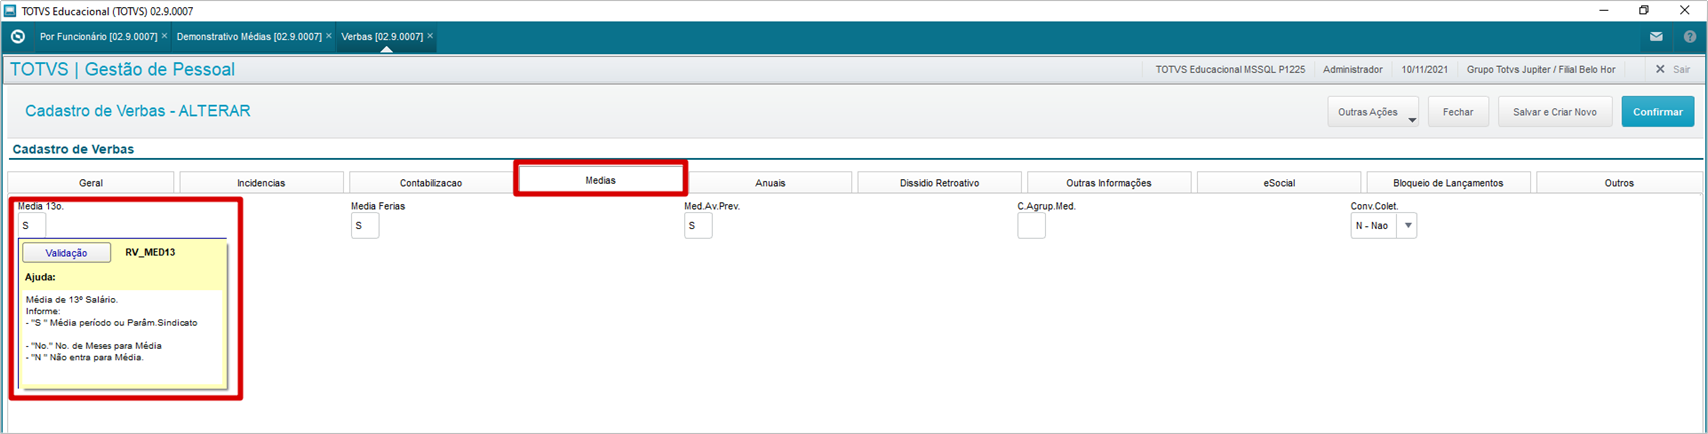
Task: Click the Fechar button
Action: tap(1458, 112)
